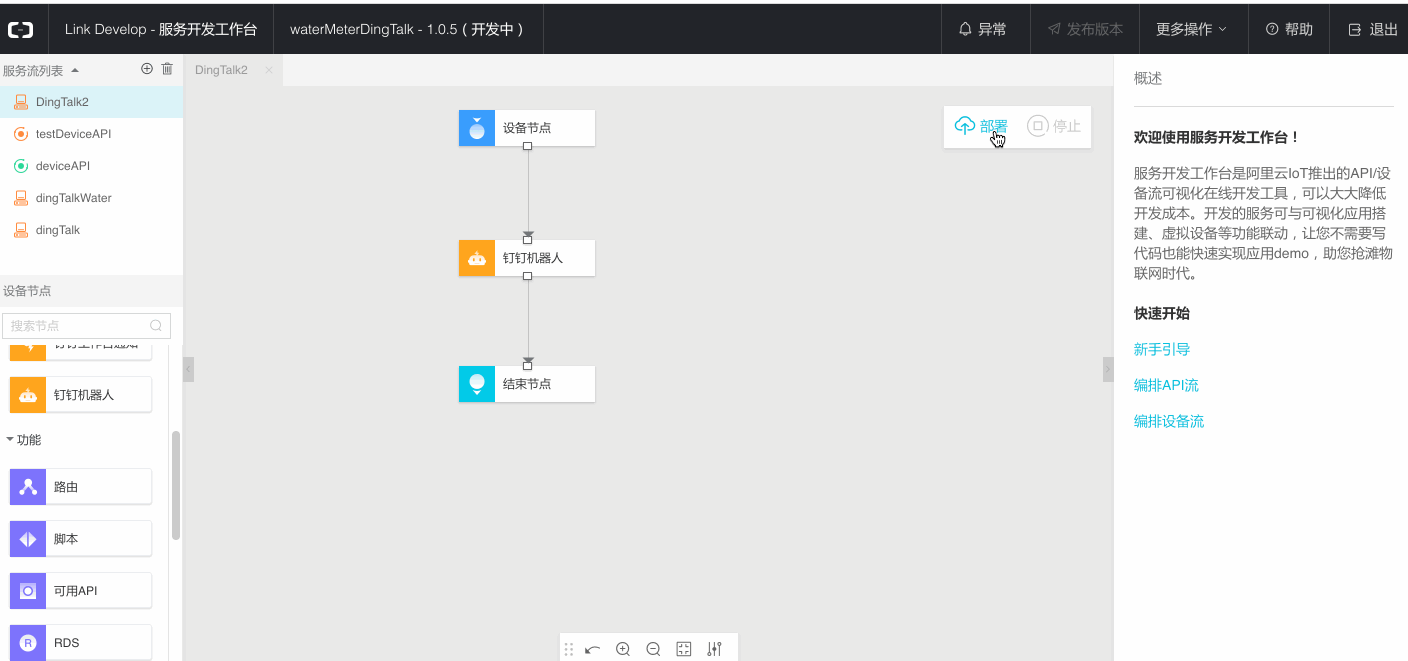The width and height of the screenshot is (1408, 661).
Task: Click 退出 to log out
Action: 1373,30
